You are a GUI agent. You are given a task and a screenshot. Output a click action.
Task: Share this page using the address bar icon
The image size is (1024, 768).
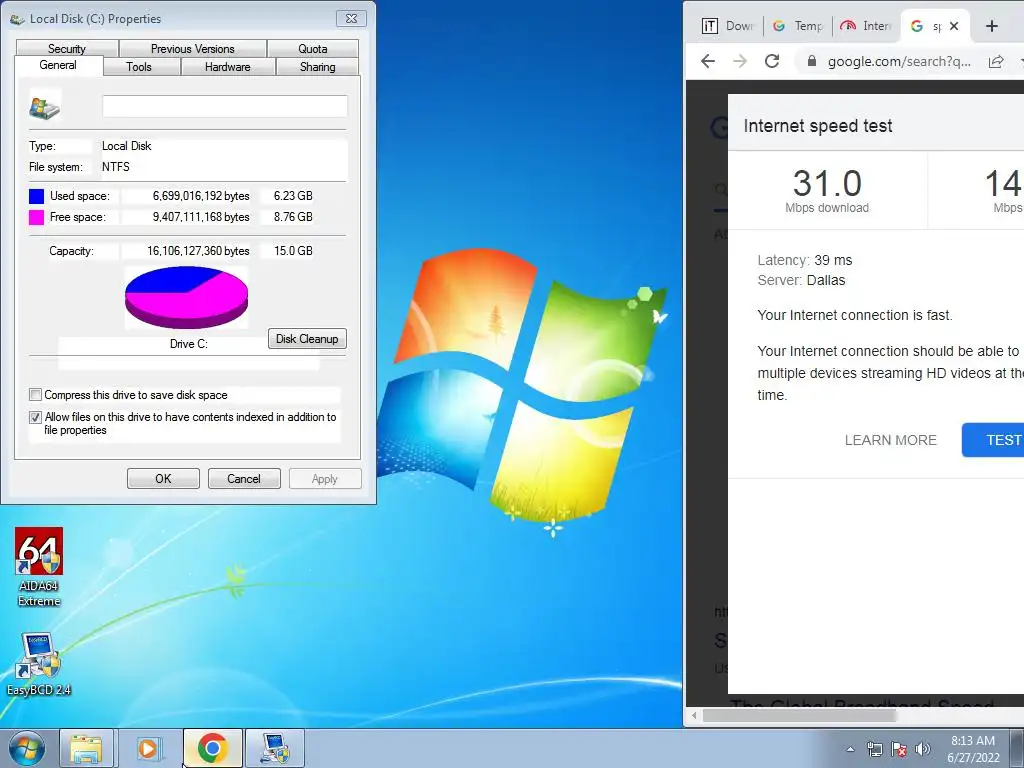pos(996,61)
